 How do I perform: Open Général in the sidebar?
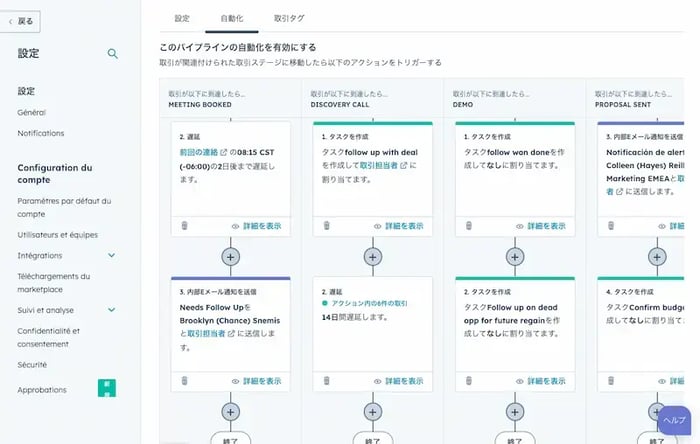point(32,112)
